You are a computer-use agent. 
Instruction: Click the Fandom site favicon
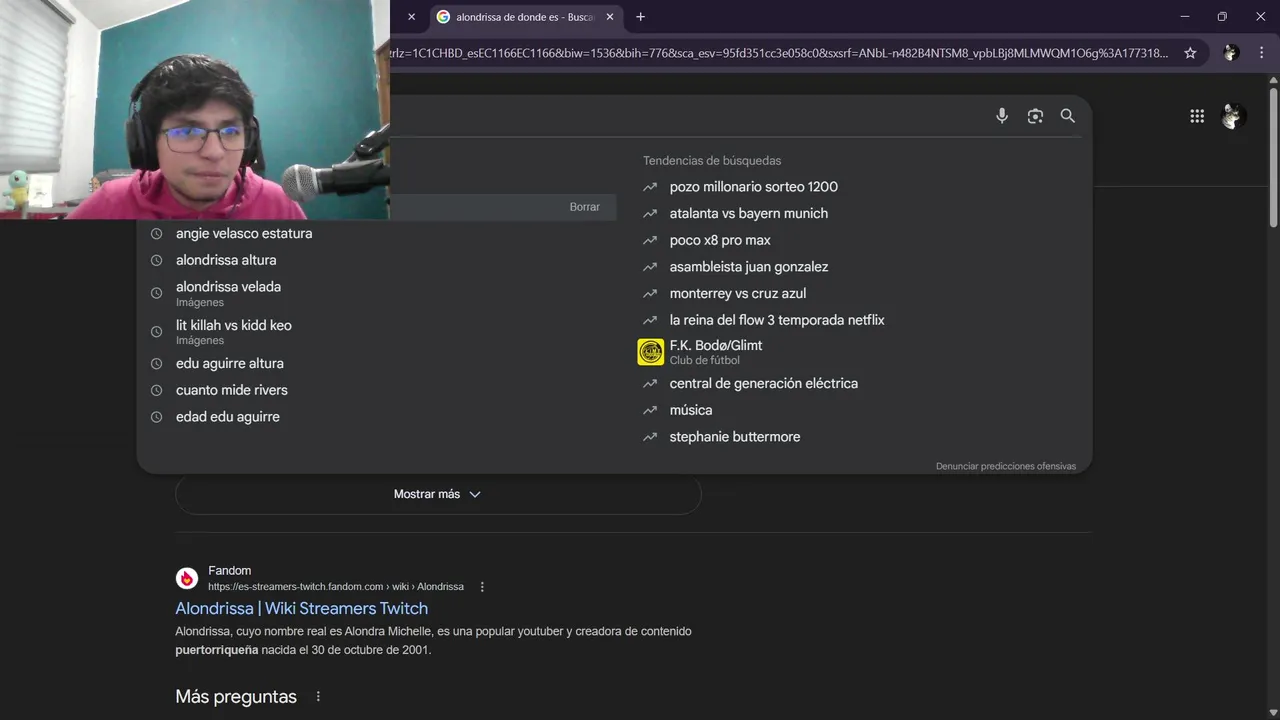pos(187,578)
